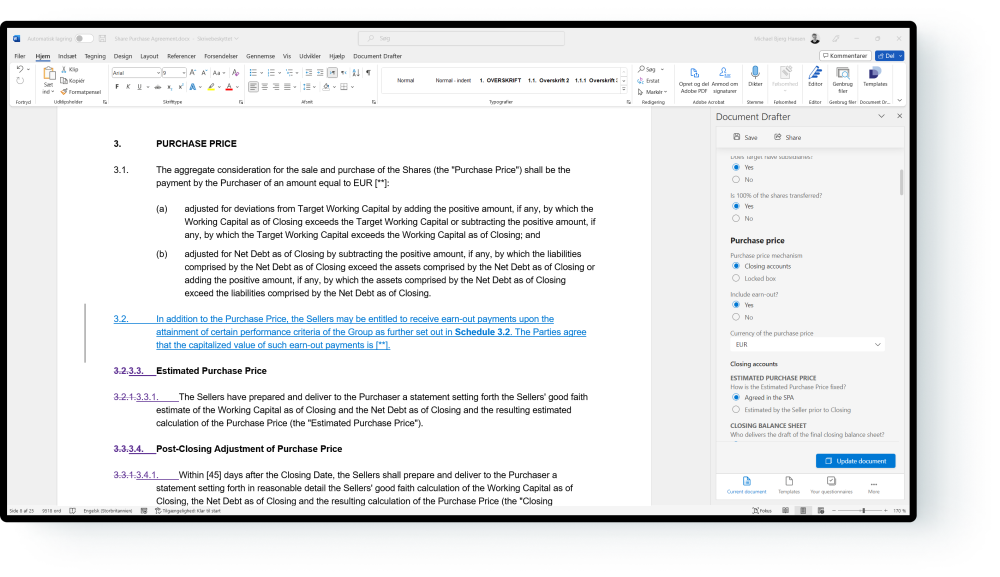
Task: Select No for Include earn-out
Action: pyautogui.click(x=736, y=318)
